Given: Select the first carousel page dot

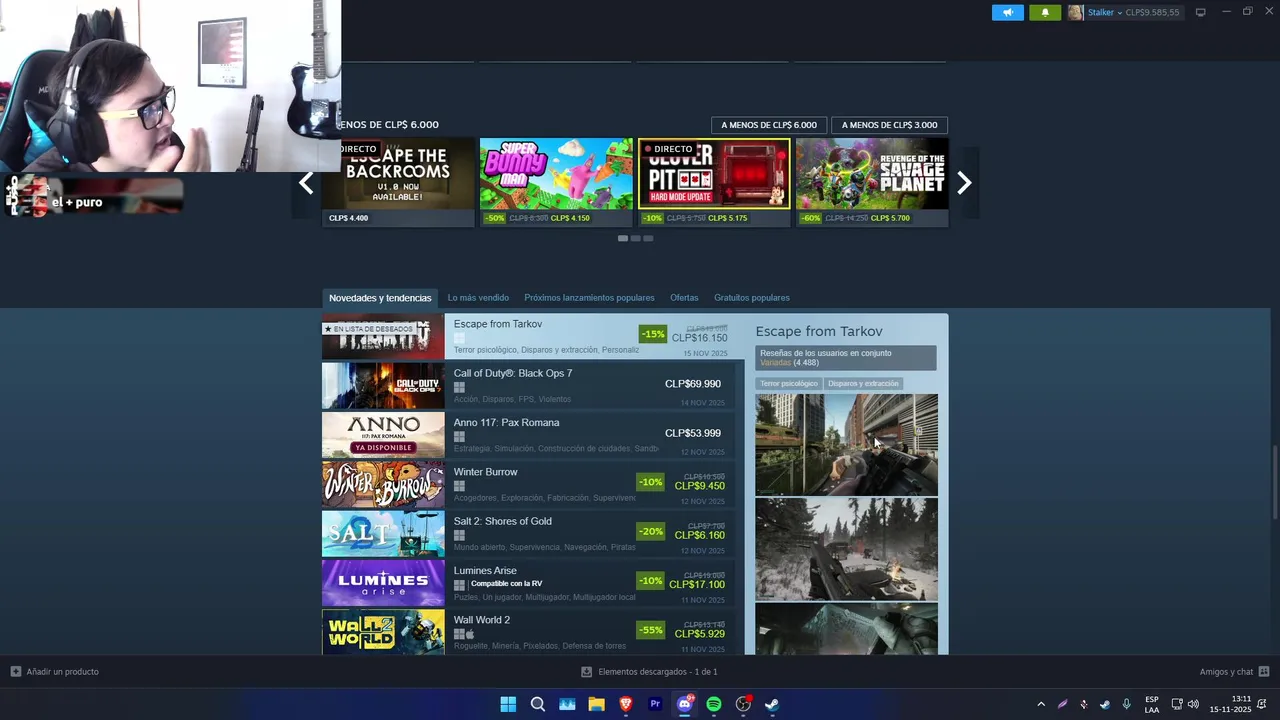Looking at the screenshot, I should 623,238.
